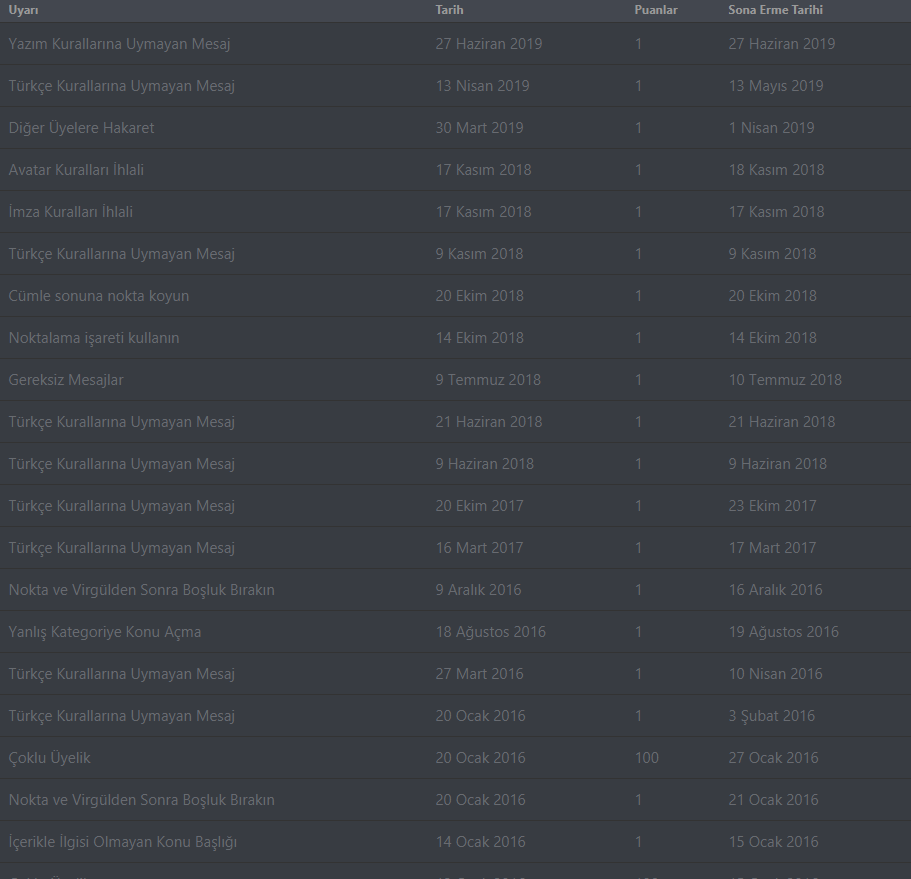Screen dimensions: 911x879
Task: Select Türkçe Kurallarına Uymayan Mesaj dated 16 Mart 2017
Action: click(121, 548)
